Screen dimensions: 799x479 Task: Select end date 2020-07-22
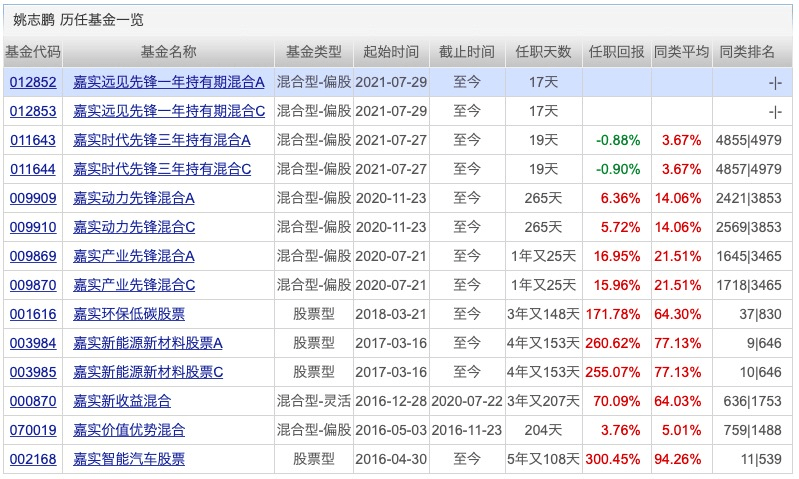[467, 402]
